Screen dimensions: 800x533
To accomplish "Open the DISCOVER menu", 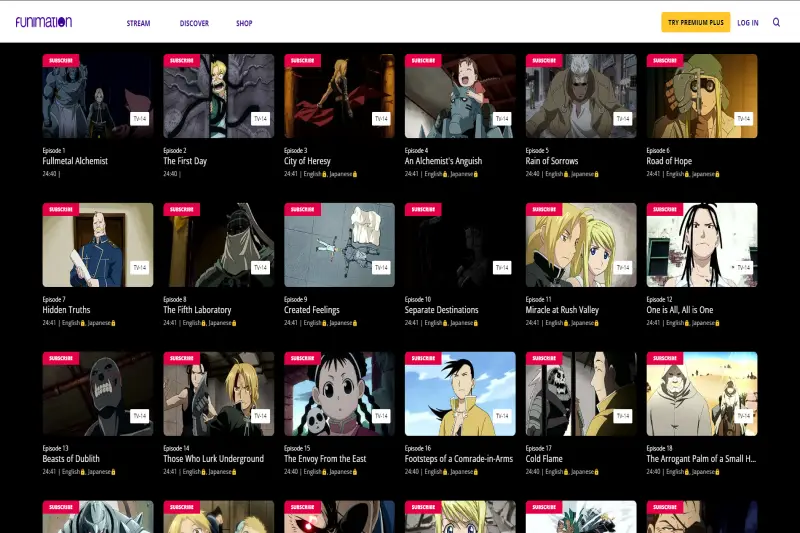I will pyautogui.click(x=194, y=23).
